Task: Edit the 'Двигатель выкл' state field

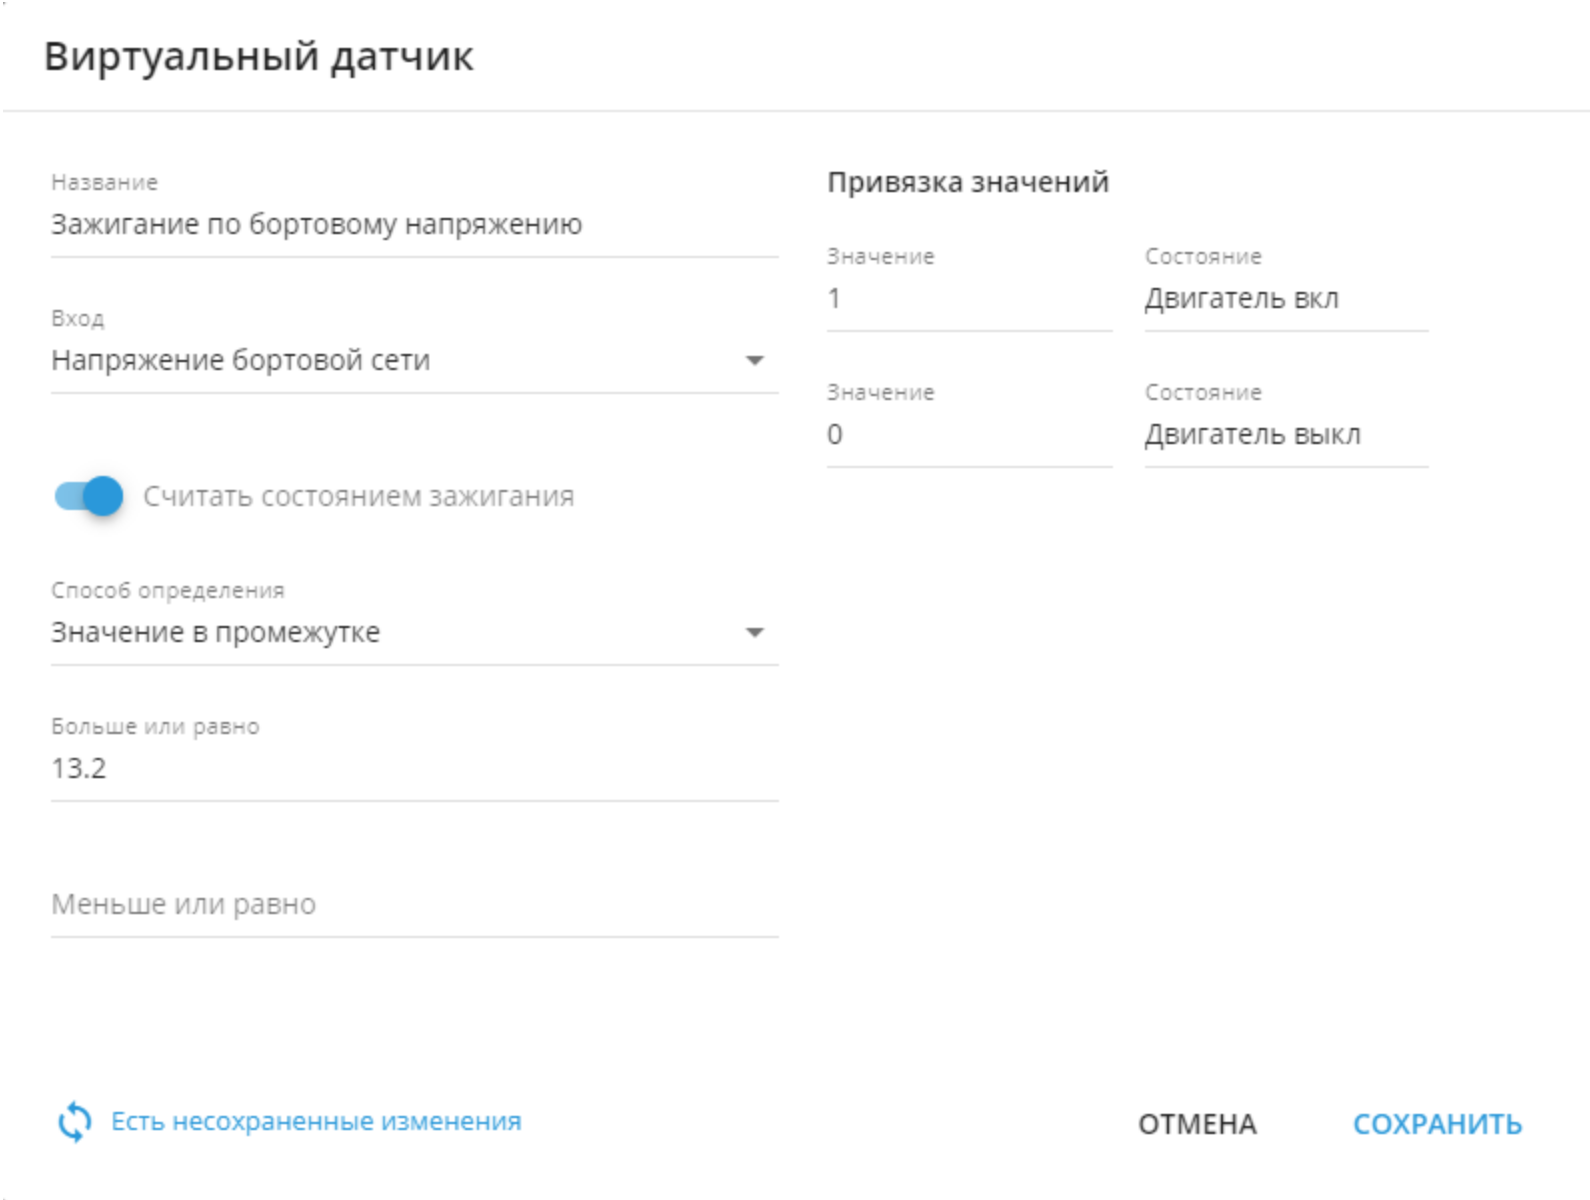Action: 1286,434
